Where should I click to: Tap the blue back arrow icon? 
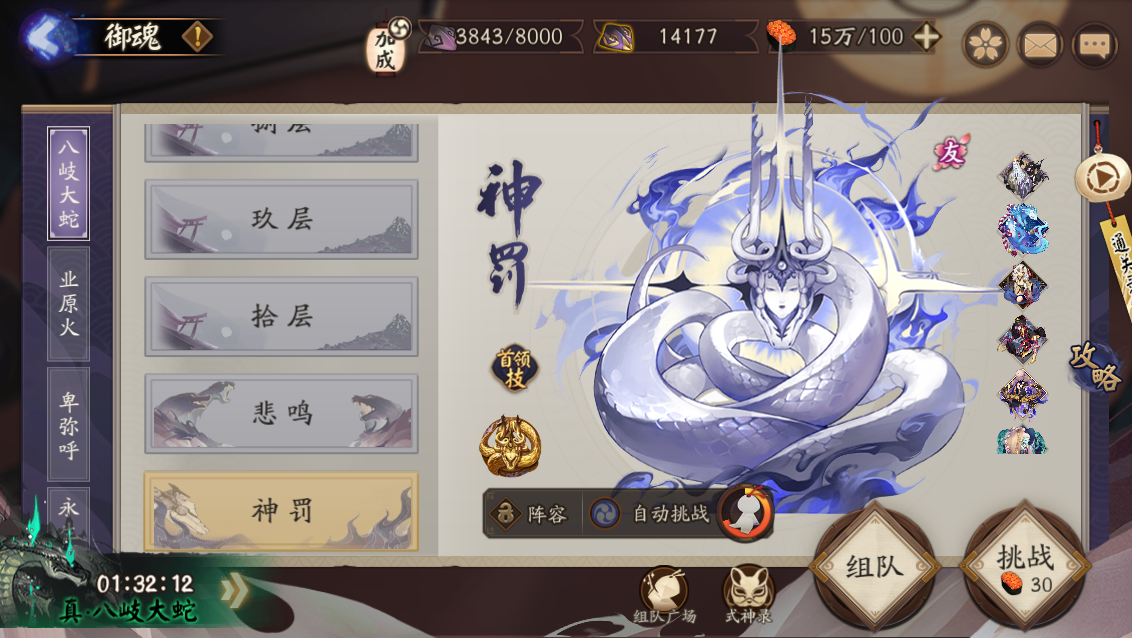pos(47,37)
